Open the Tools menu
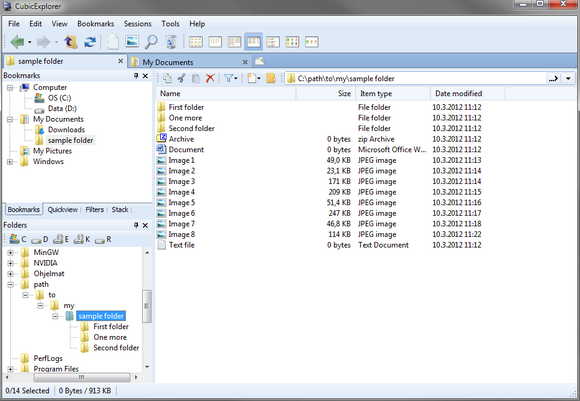Image resolution: width=580 pixels, height=401 pixels. (170, 24)
